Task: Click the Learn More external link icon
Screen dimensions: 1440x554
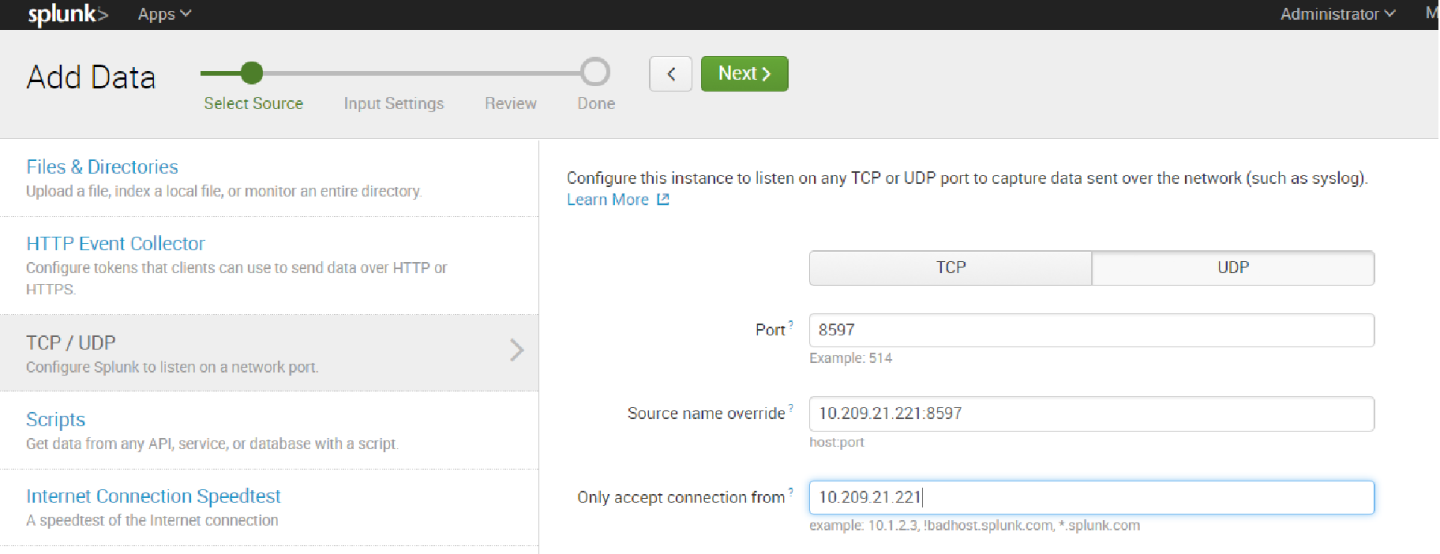Action: (662, 200)
